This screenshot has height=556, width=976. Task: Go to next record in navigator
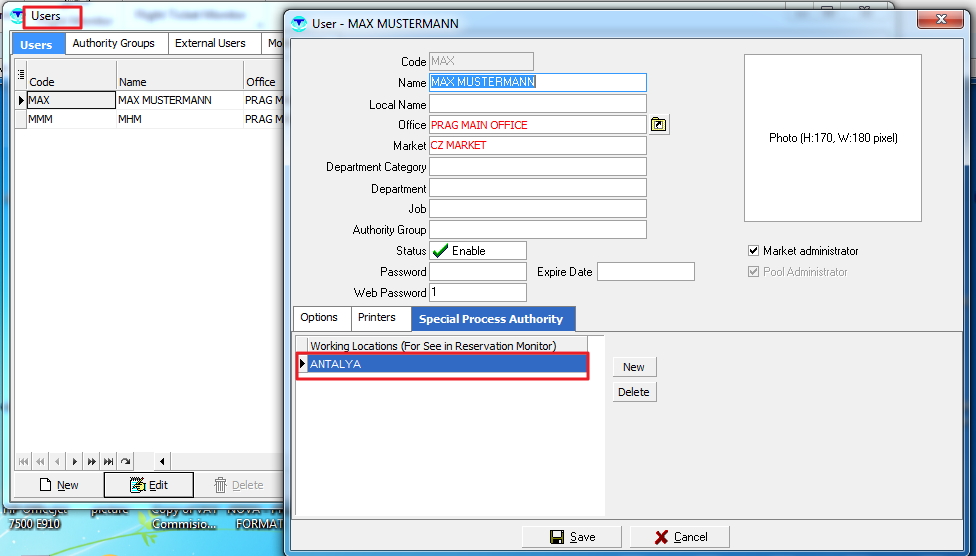[75, 461]
